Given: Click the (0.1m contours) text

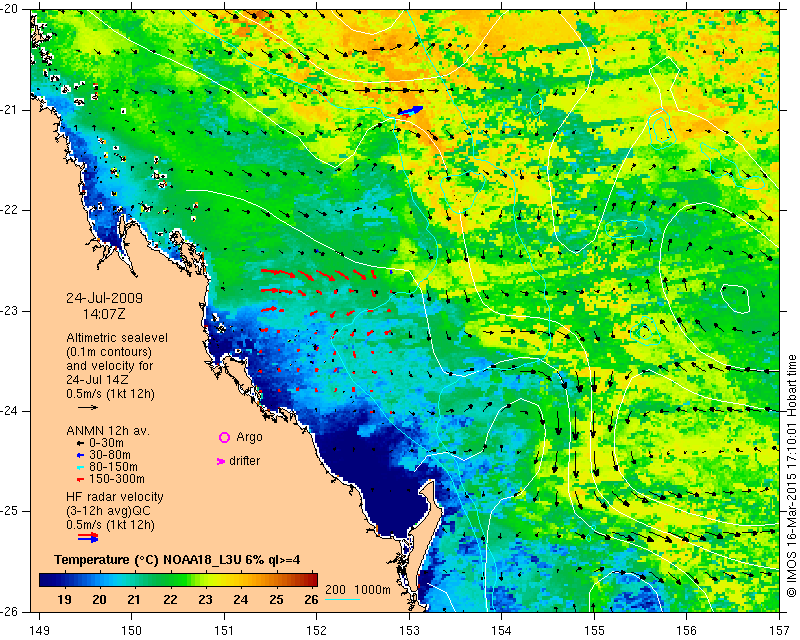Looking at the screenshot, I should coord(109,352).
